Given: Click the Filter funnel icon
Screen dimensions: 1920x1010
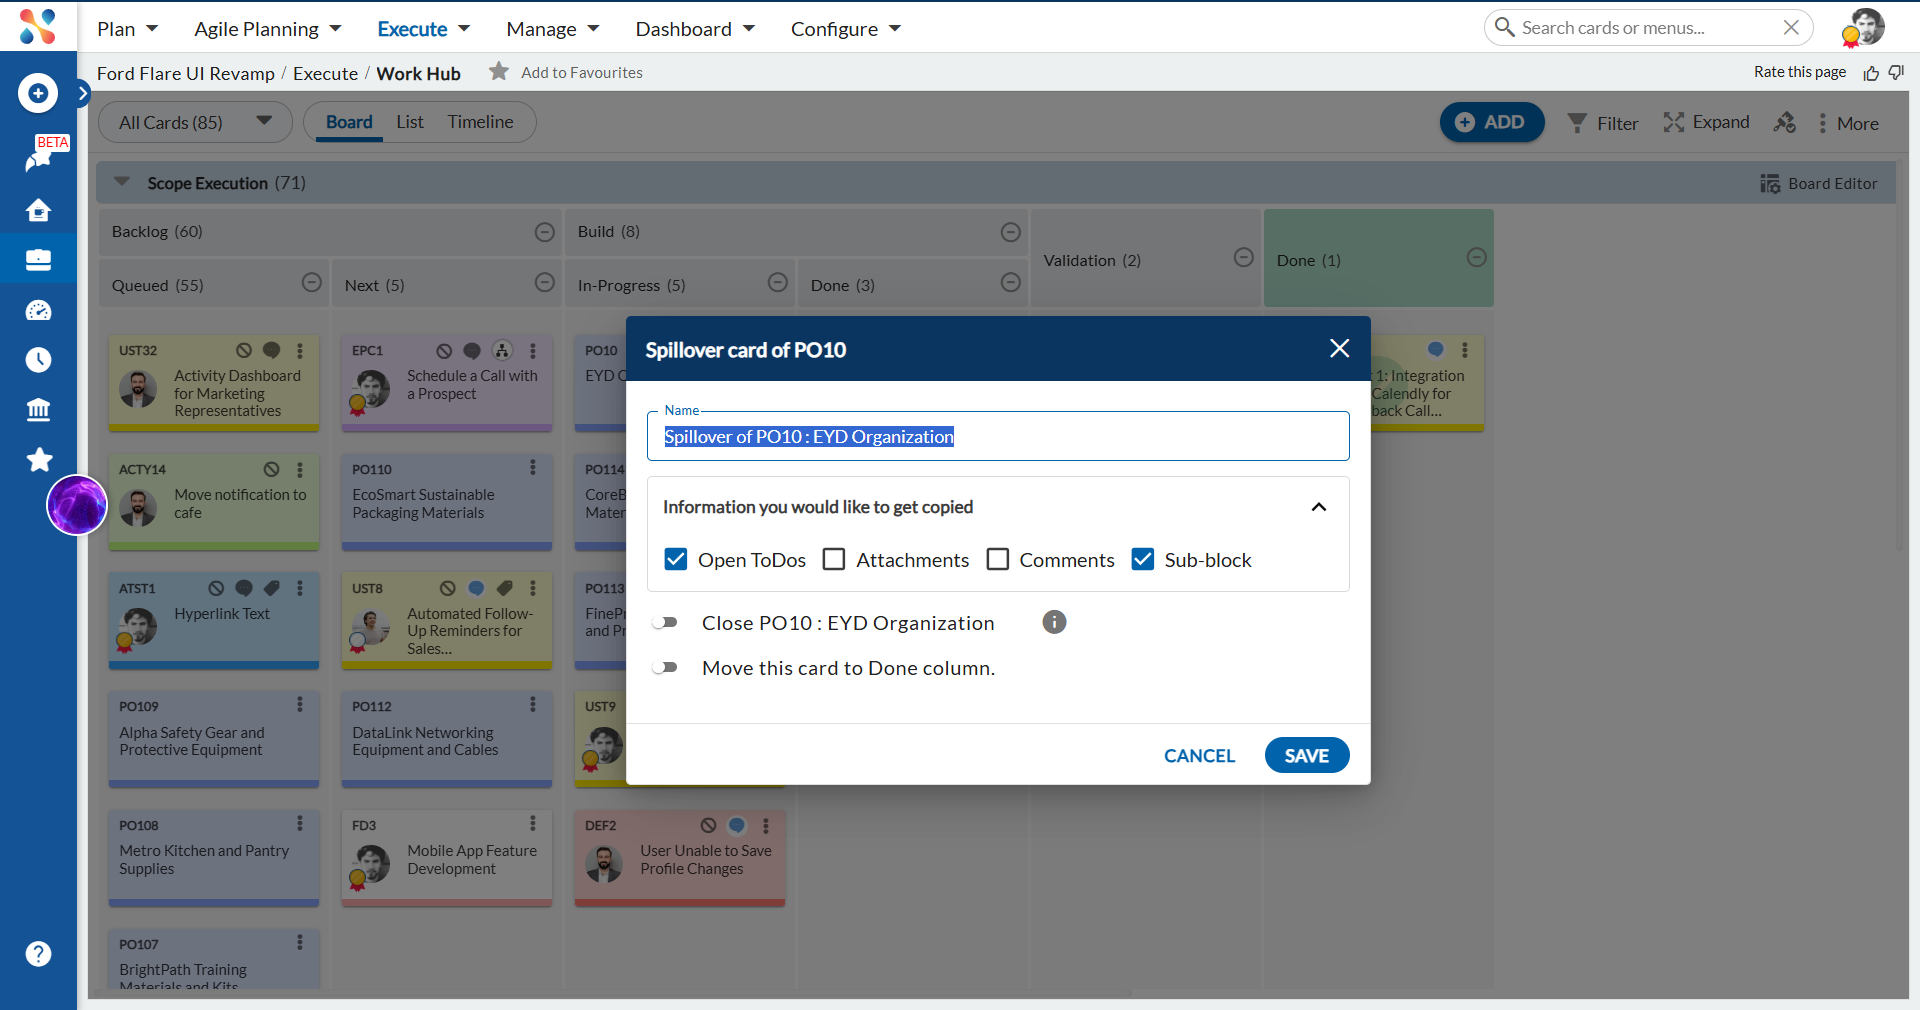Looking at the screenshot, I should click(1577, 123).
